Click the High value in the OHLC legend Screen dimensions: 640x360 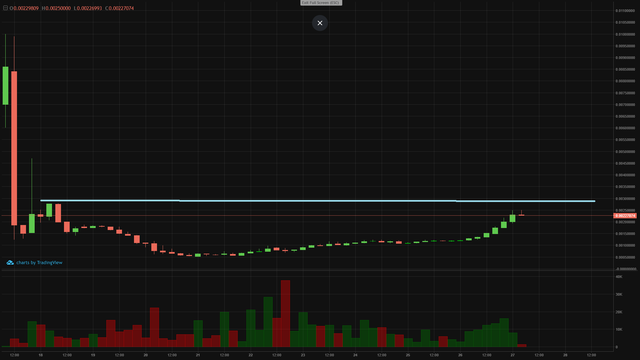pos(56,8)
